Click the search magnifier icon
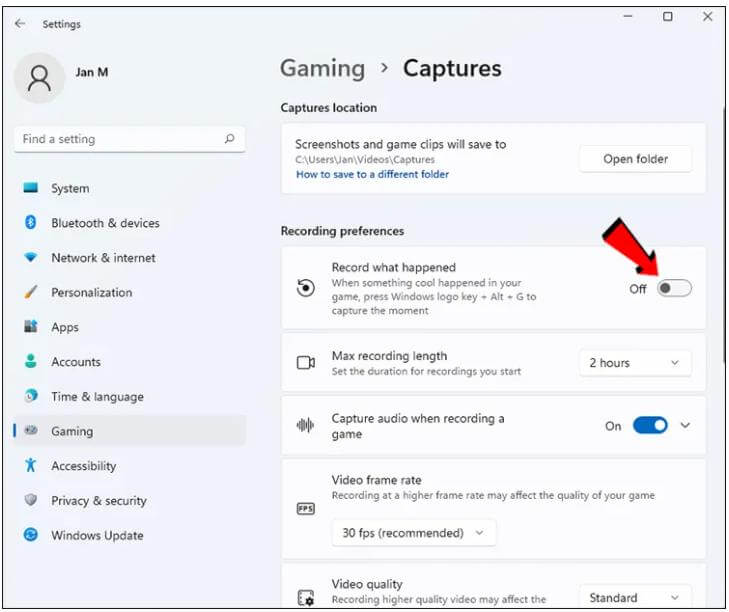Viewport: 729px width, 612px height. click(x=229, y=139)
